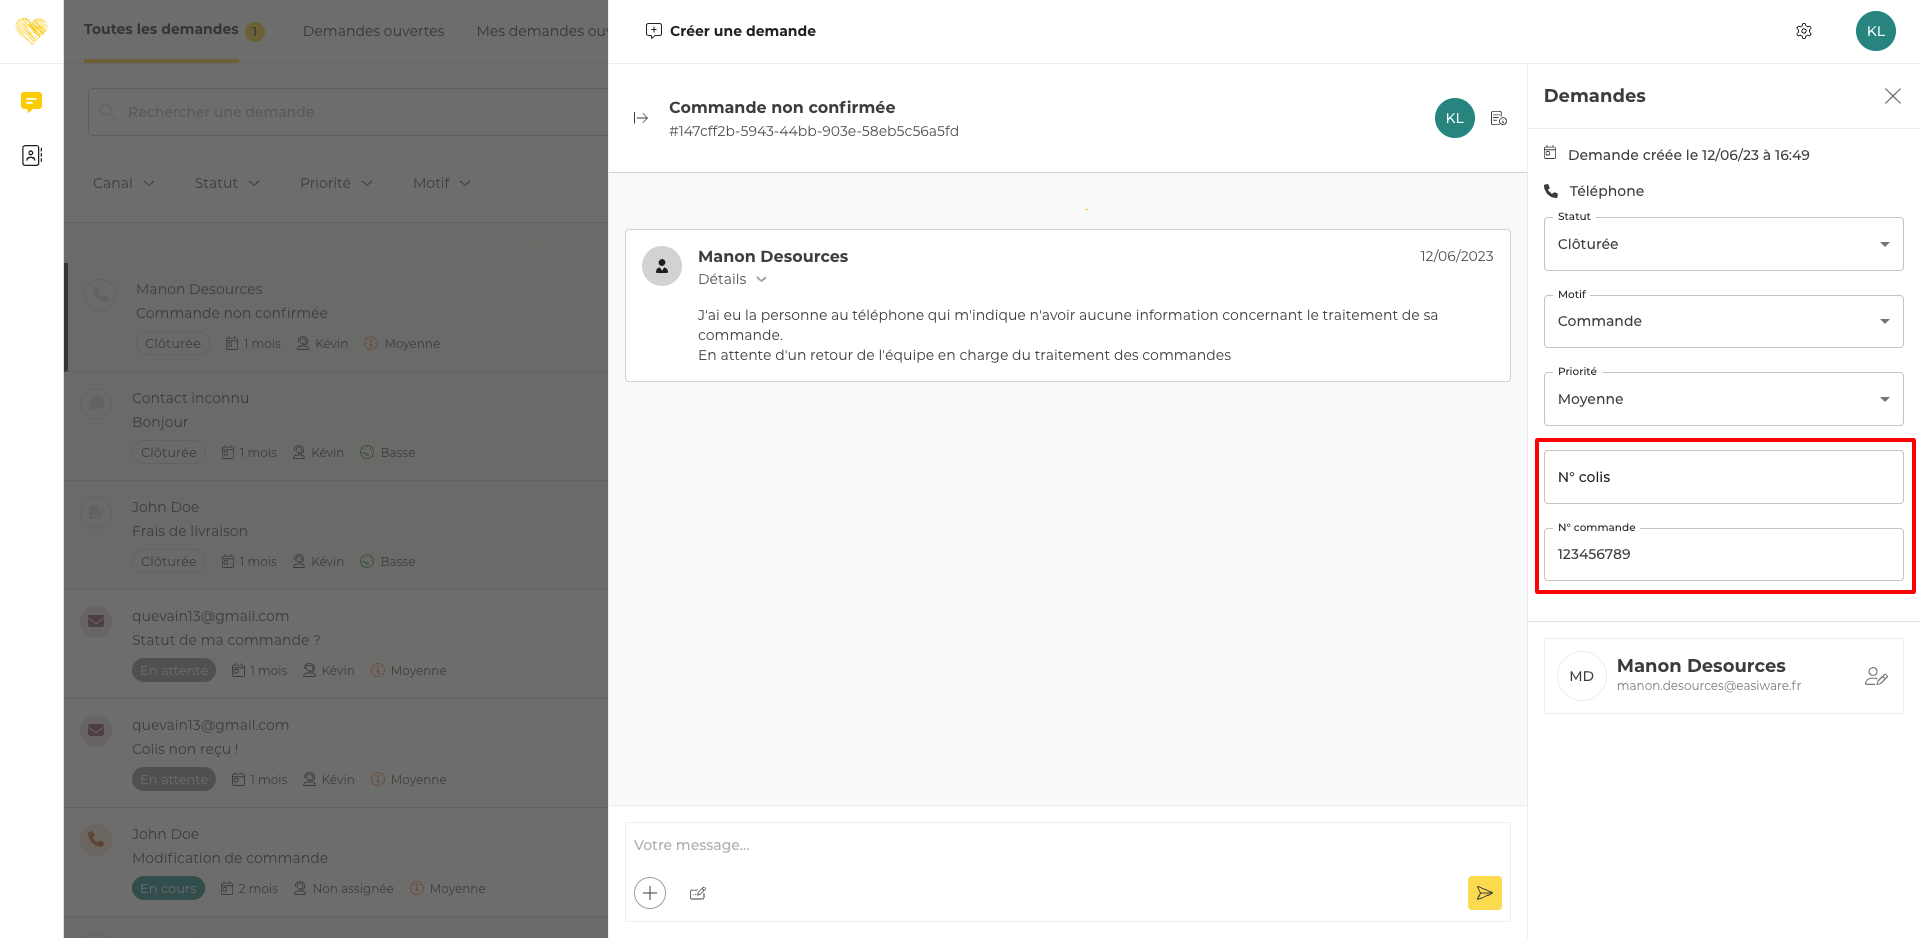Open the Statut dropdown showing Clôturée
1920x938 pixels.
coord(1723,244)
